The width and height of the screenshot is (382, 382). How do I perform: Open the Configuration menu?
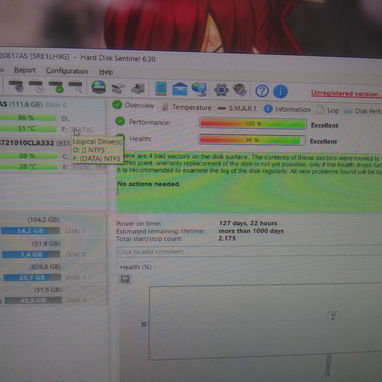click(x=67, y=71)
